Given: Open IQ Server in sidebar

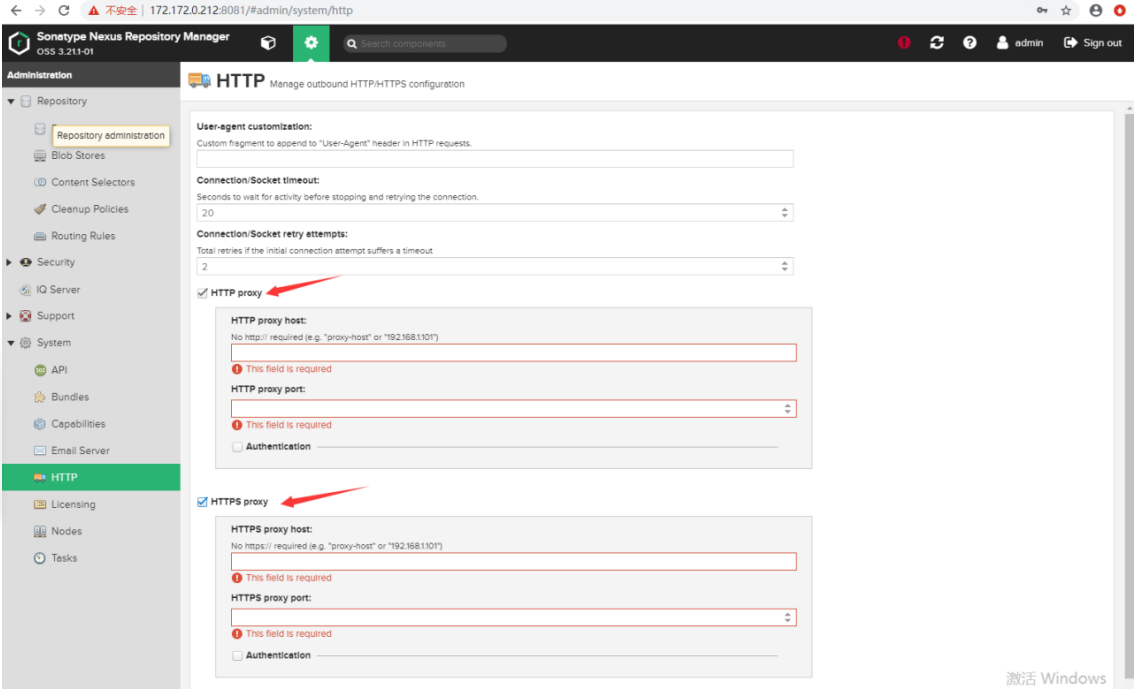Looking at the screenshot, I should [58, 289].
